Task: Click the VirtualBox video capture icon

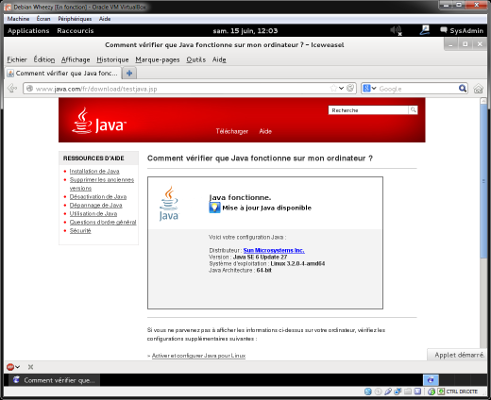Action: 417,391
